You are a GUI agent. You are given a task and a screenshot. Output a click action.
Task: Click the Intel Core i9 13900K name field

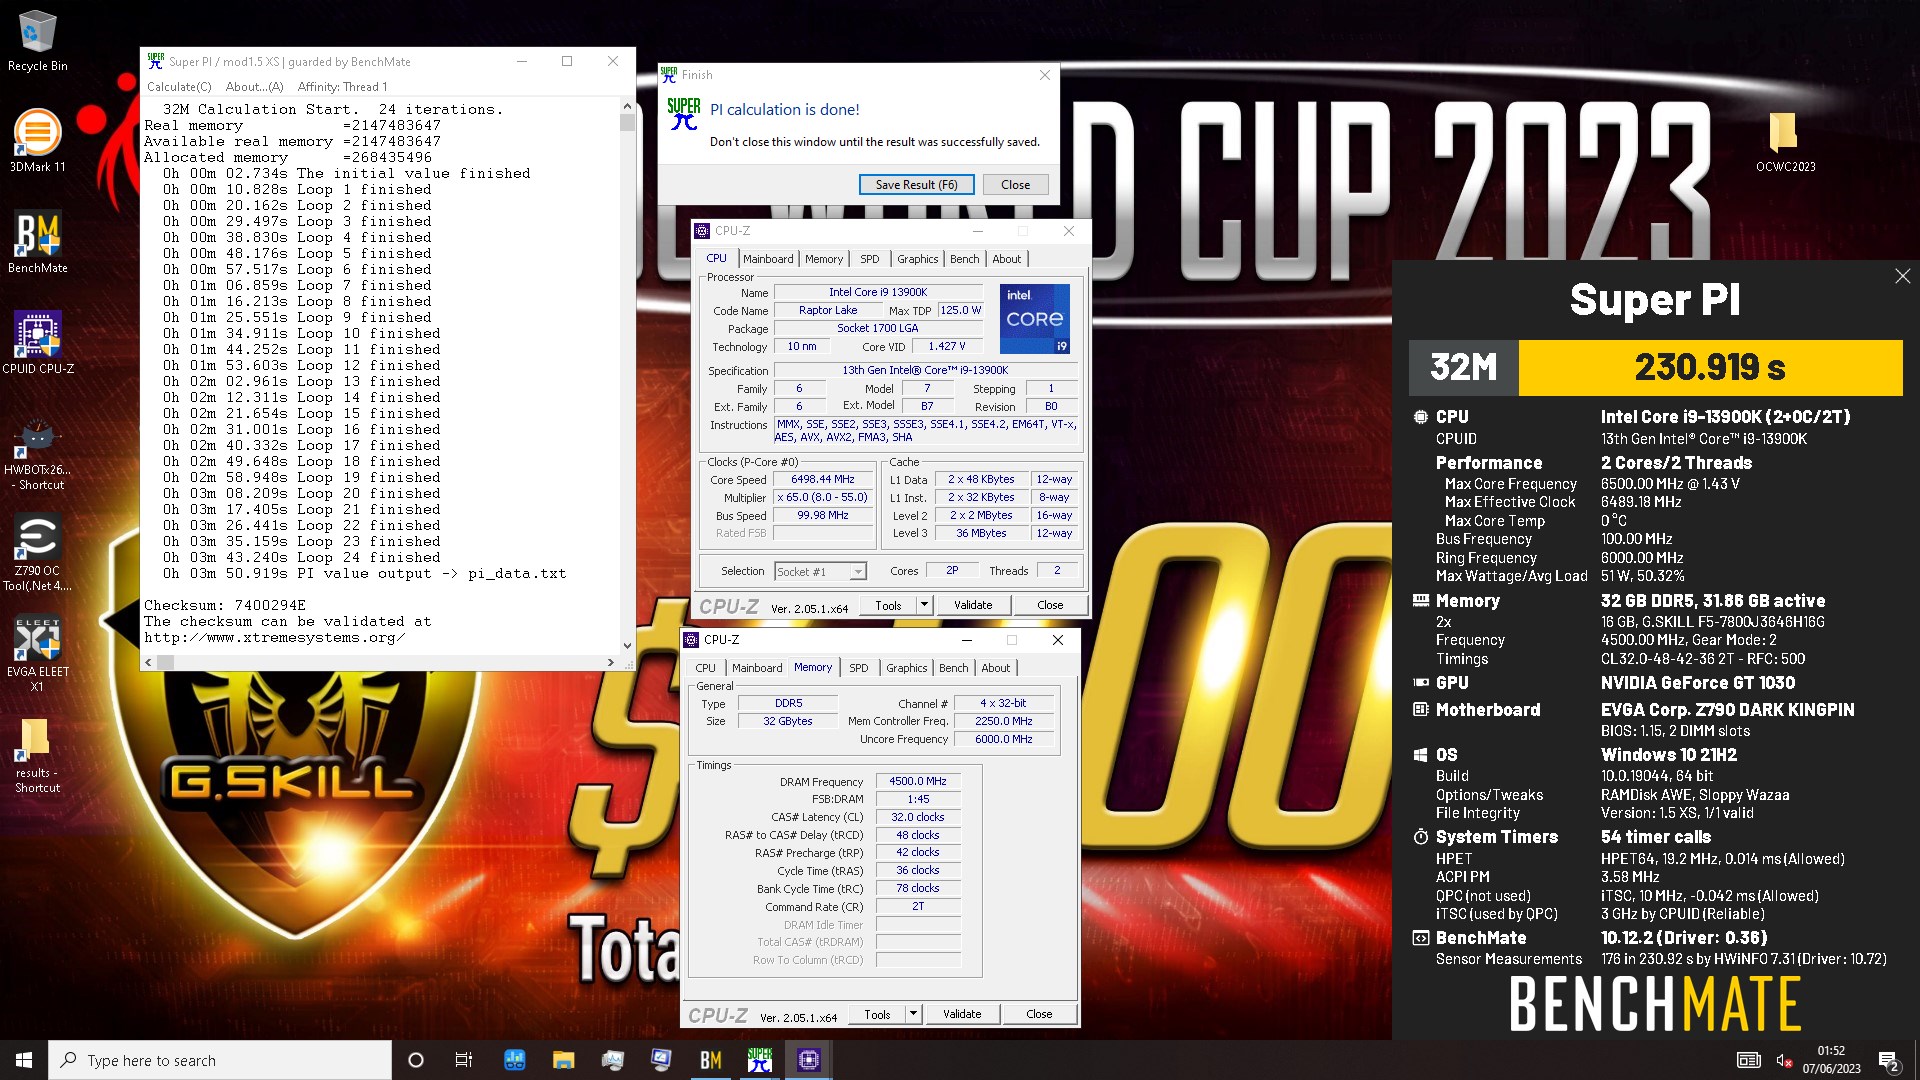(878, 293)
